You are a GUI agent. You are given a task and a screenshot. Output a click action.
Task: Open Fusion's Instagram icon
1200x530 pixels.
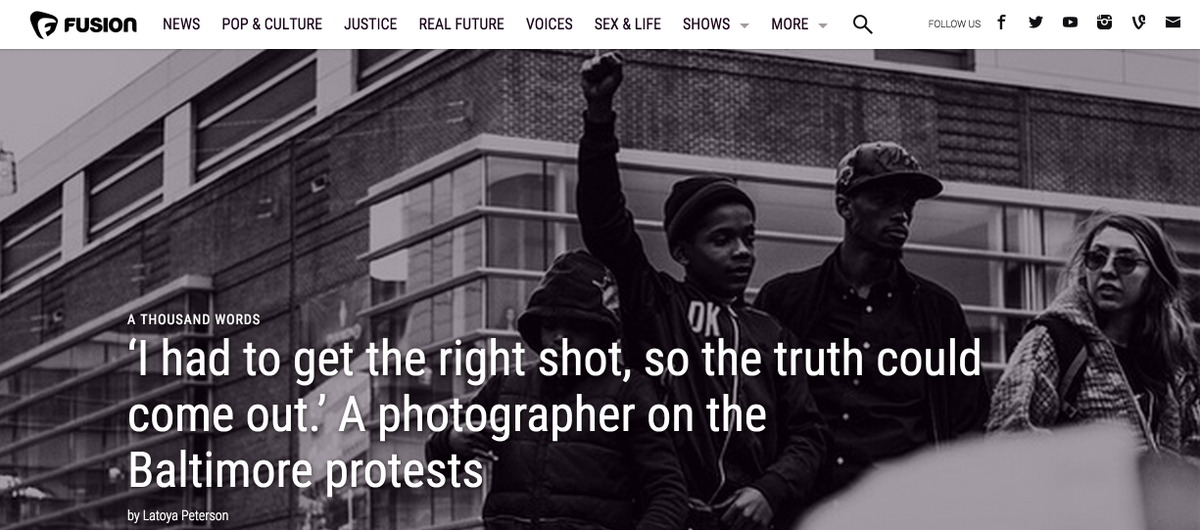[1104, 23]
